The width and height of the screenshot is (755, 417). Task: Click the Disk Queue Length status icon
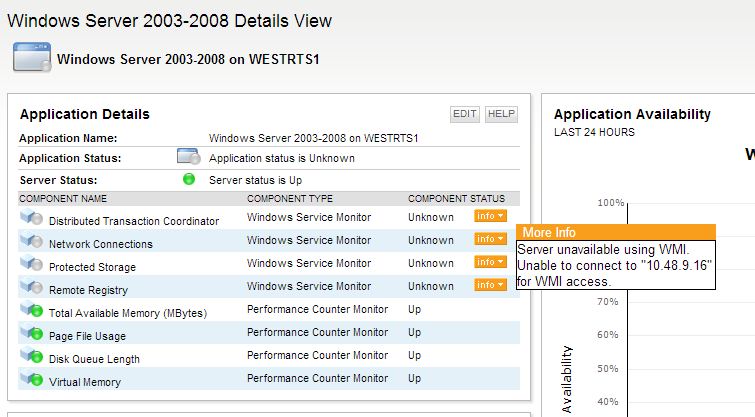click(31, 355)
